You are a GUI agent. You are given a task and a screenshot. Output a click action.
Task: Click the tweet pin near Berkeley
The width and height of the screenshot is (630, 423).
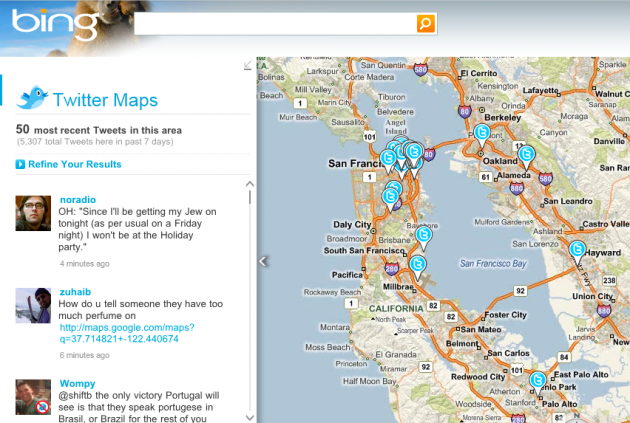point(482,132)
